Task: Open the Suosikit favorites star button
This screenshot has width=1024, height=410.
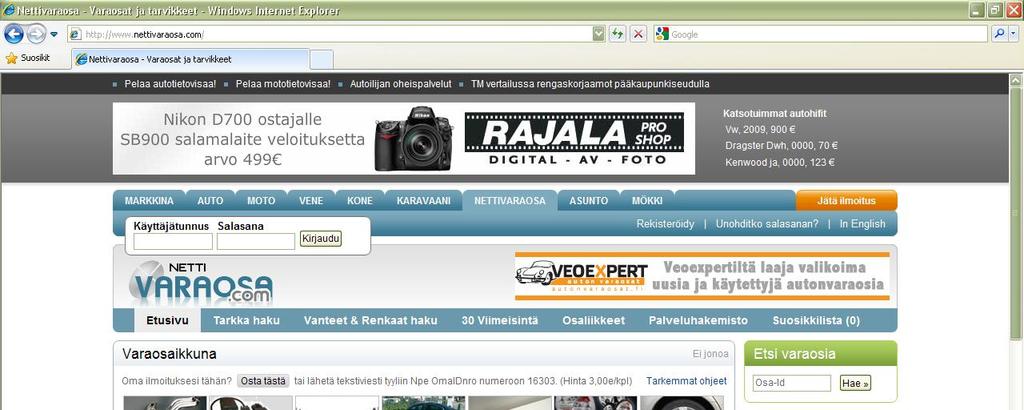Action: click(x=27, y=58)
